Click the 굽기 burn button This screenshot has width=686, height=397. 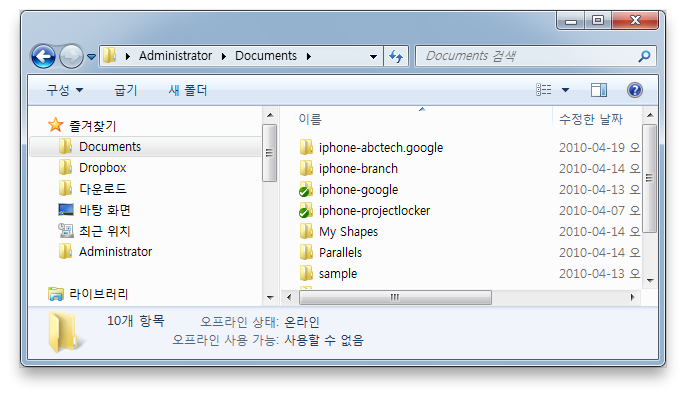point(126,90)
